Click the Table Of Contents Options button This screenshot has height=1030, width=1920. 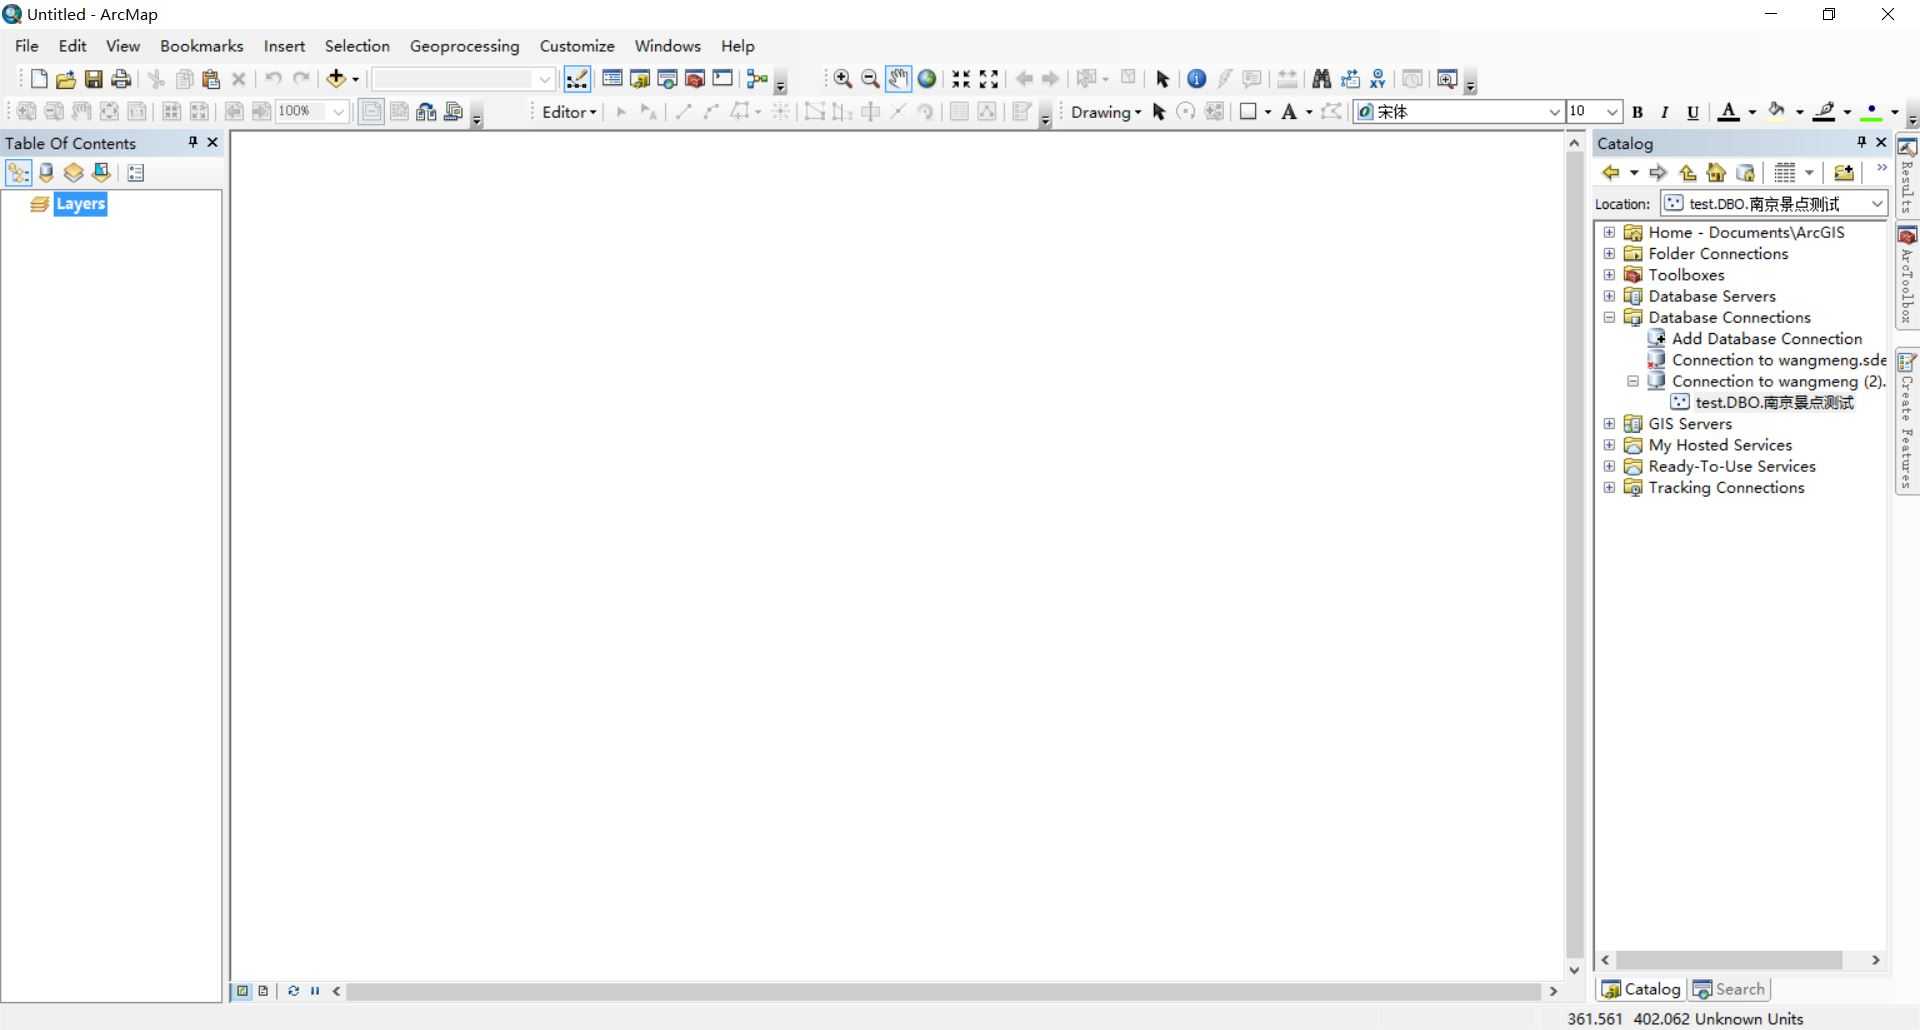136,173
